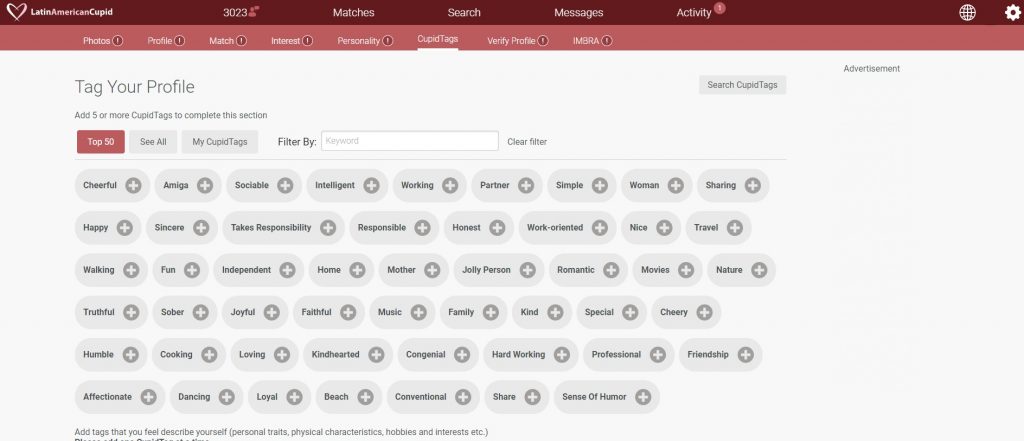Select the Affectionate tag label
The image size is (1024, 441).
click(x=107, y=397)
